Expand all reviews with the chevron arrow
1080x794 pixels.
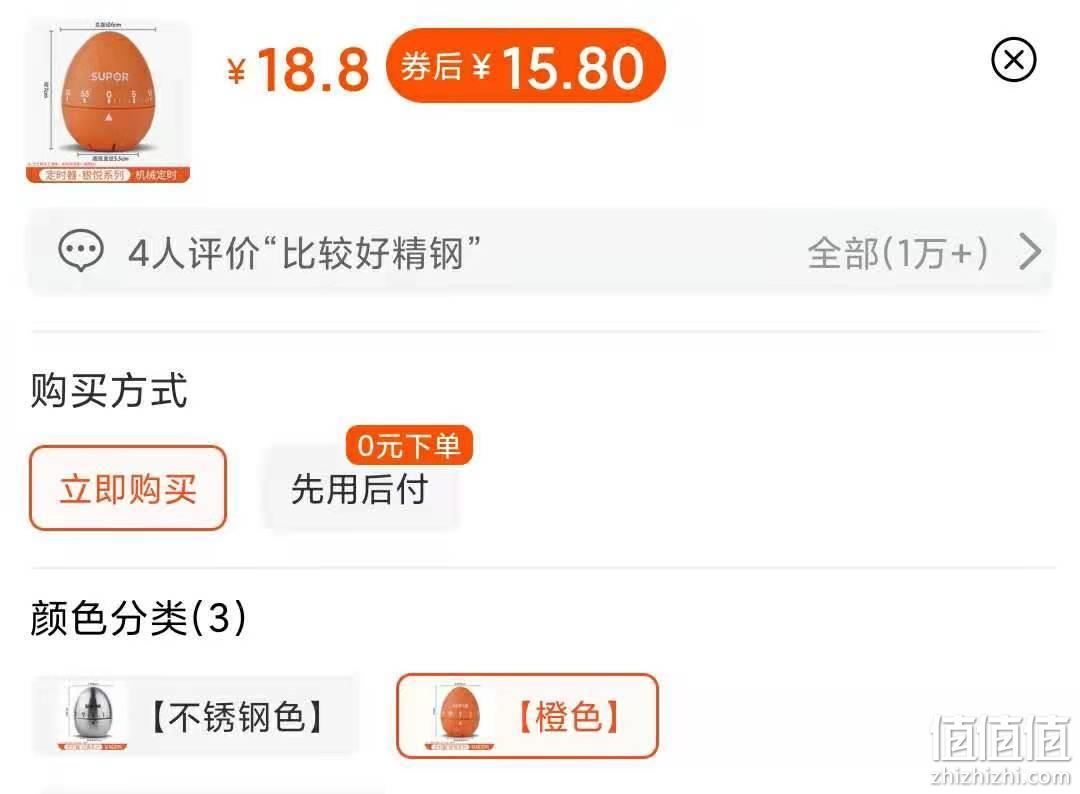tap(1030, 252)
